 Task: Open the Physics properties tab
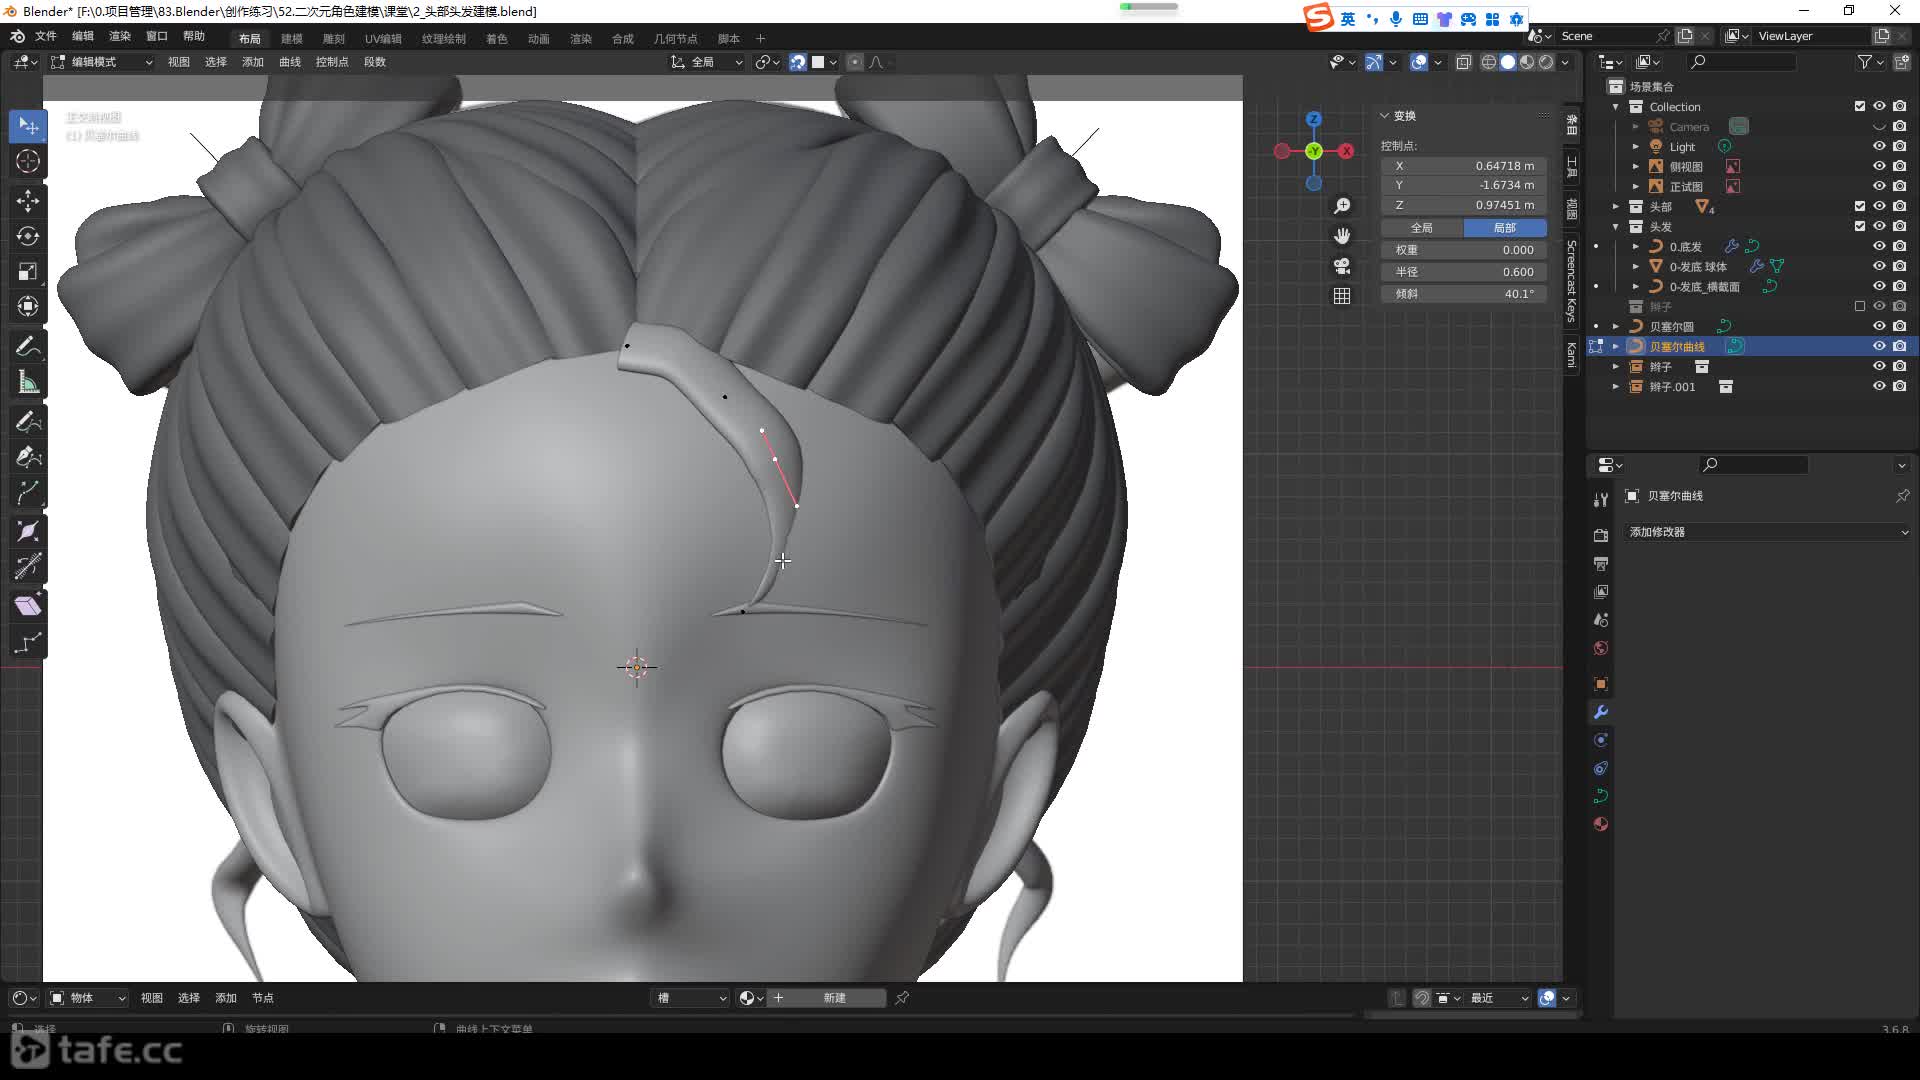pyautogui.click(x=1601, y=740)
